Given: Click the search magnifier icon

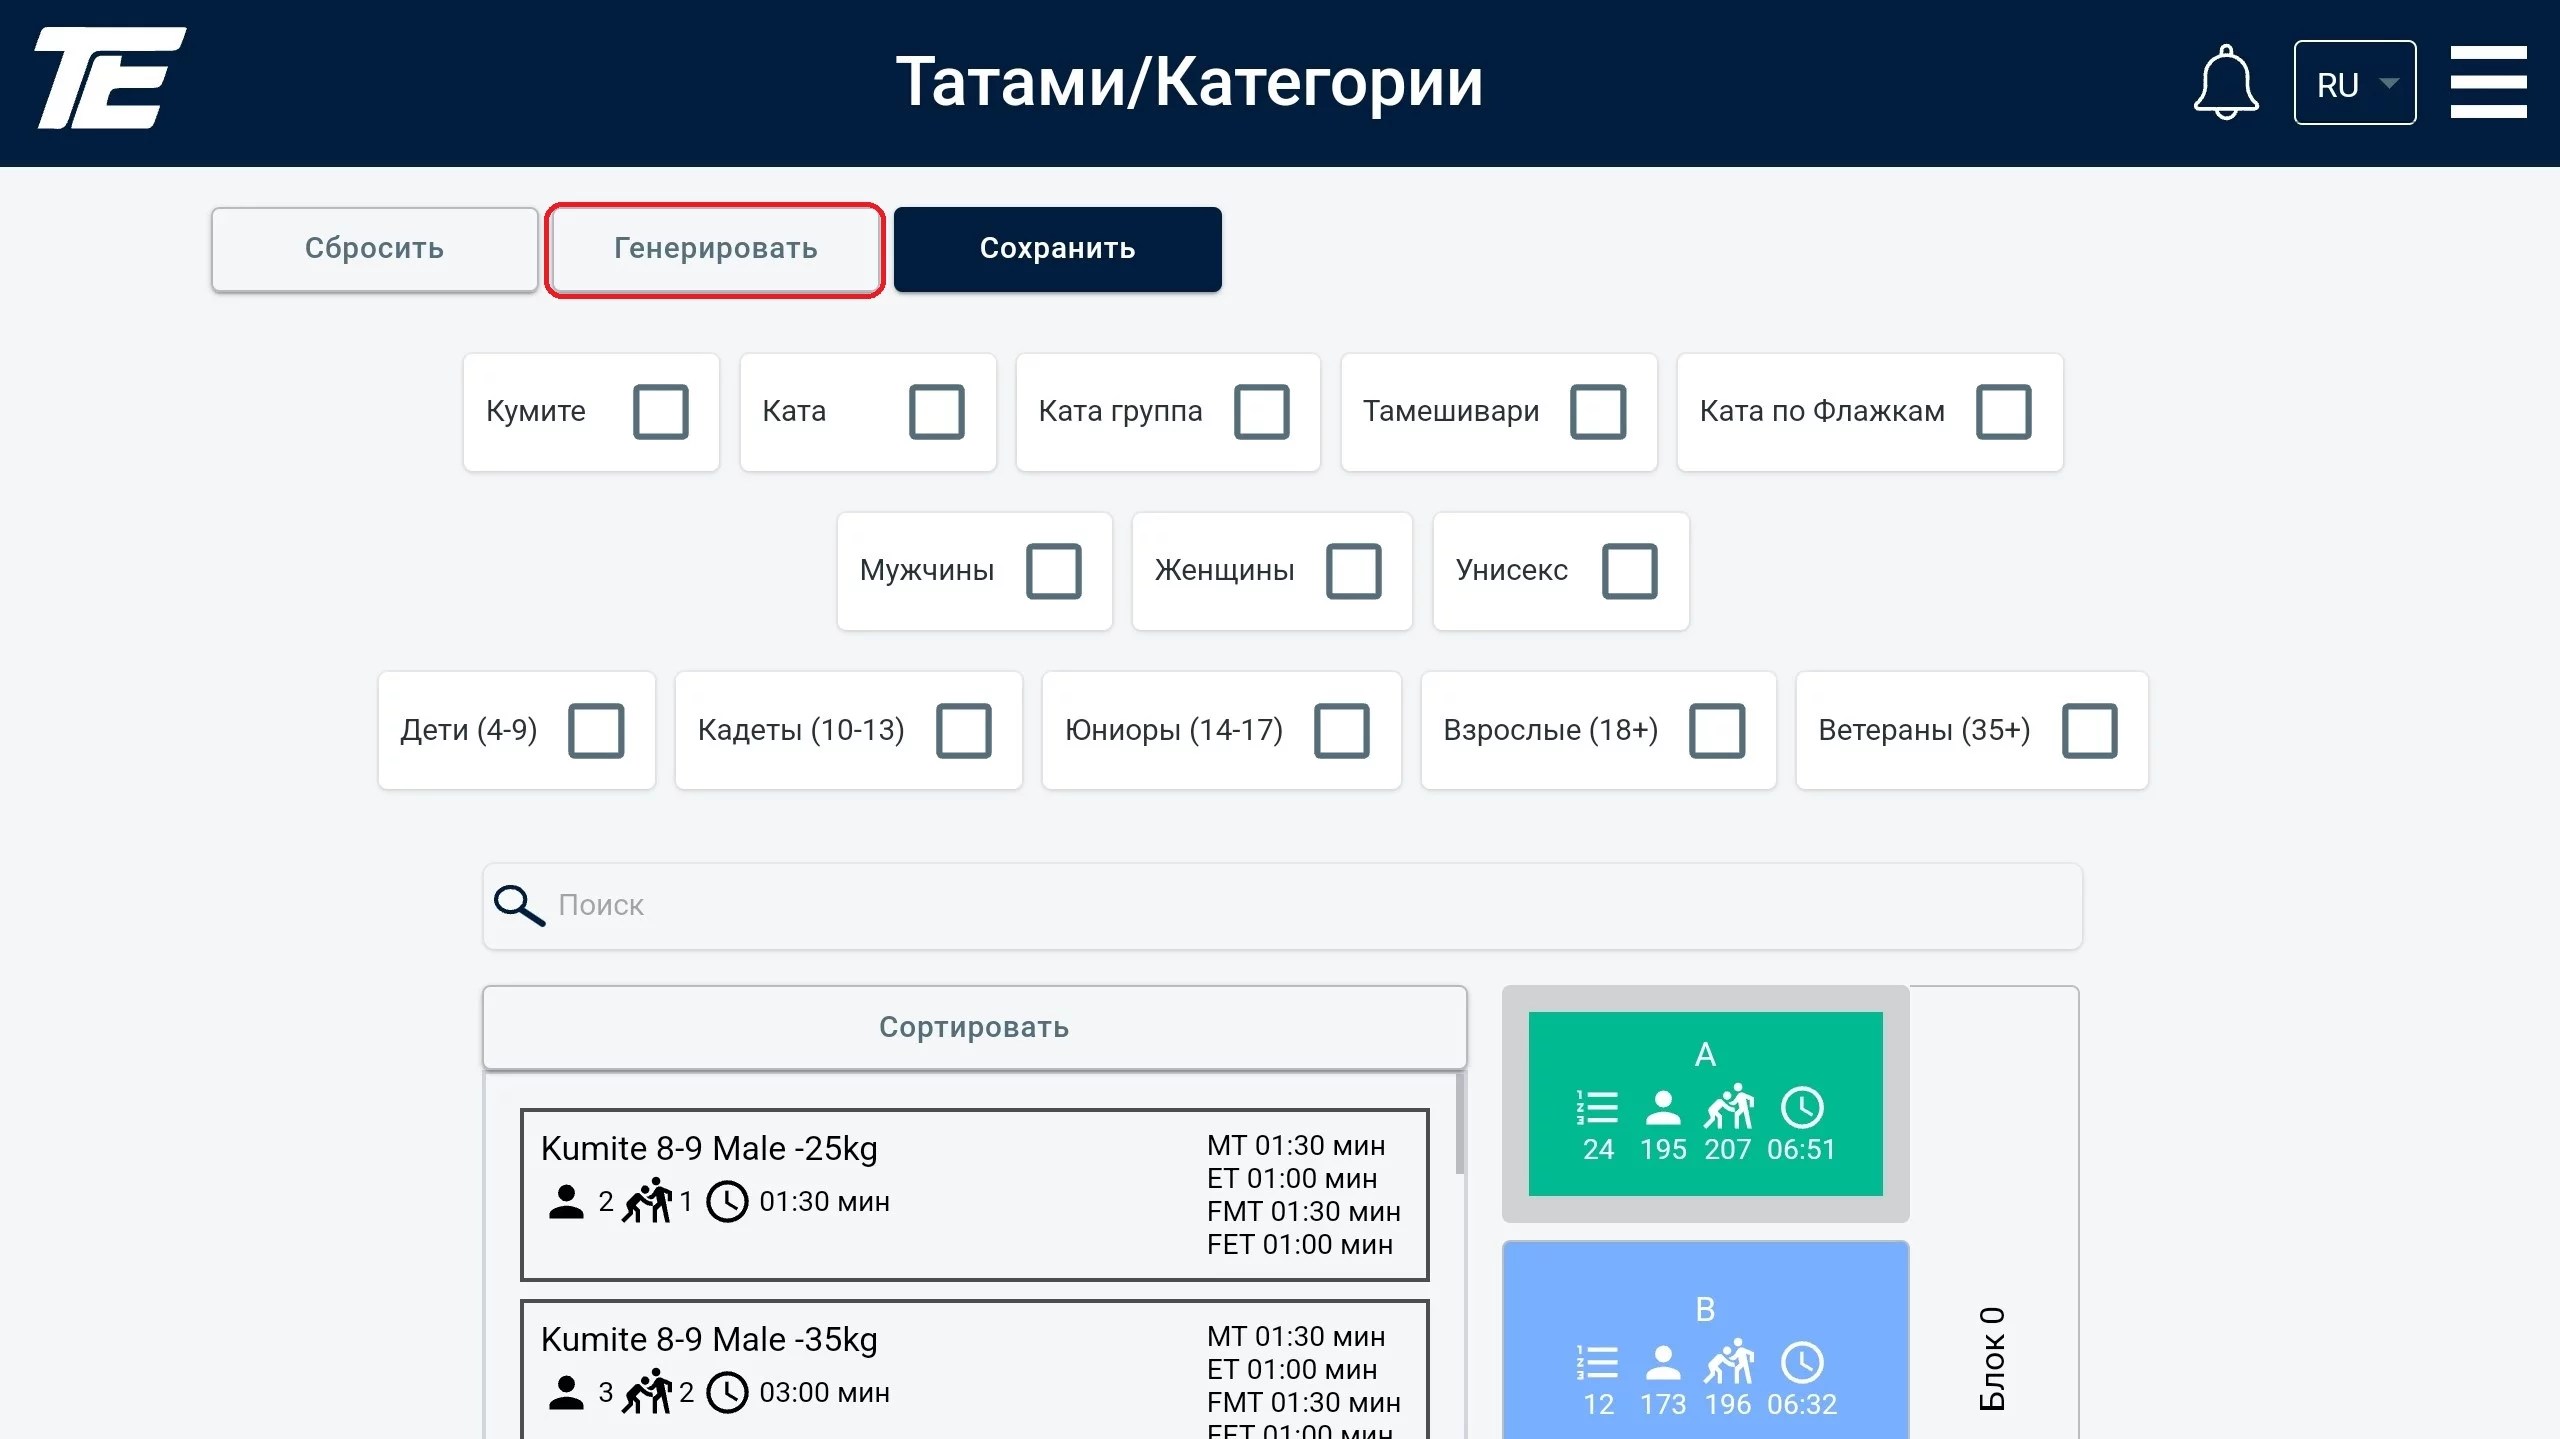Looking at the screenshot, I should tap(519, 906).
